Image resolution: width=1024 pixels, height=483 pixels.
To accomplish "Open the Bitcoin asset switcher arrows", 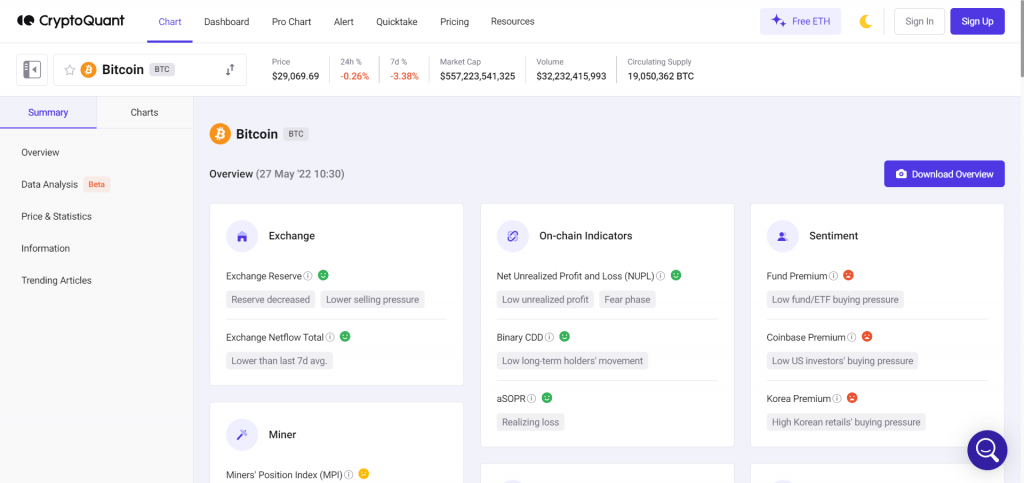I will [230, 70].
